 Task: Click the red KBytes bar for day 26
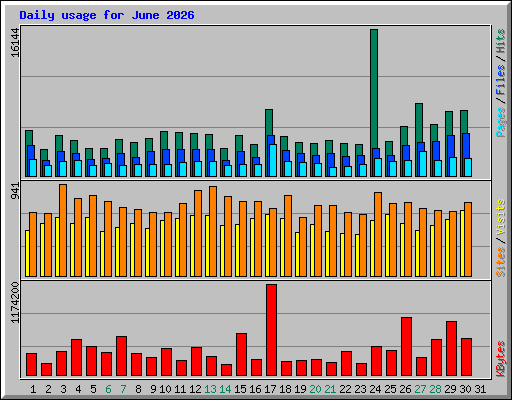[406, 347]
